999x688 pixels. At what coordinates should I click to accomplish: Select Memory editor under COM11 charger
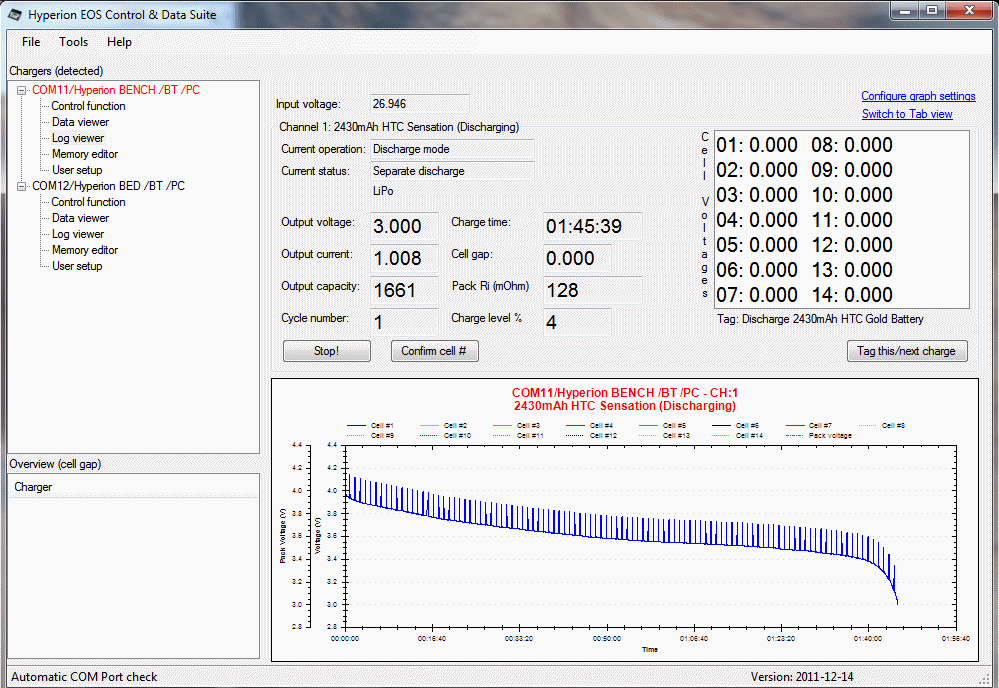85,154
